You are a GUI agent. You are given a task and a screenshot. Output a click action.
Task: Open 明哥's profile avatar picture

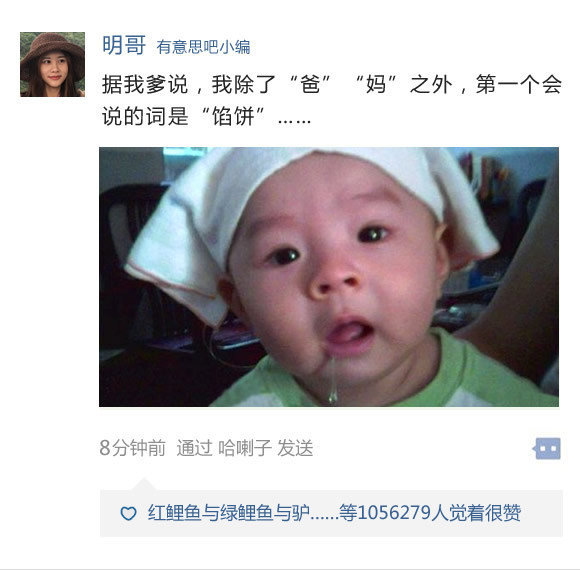52,64
